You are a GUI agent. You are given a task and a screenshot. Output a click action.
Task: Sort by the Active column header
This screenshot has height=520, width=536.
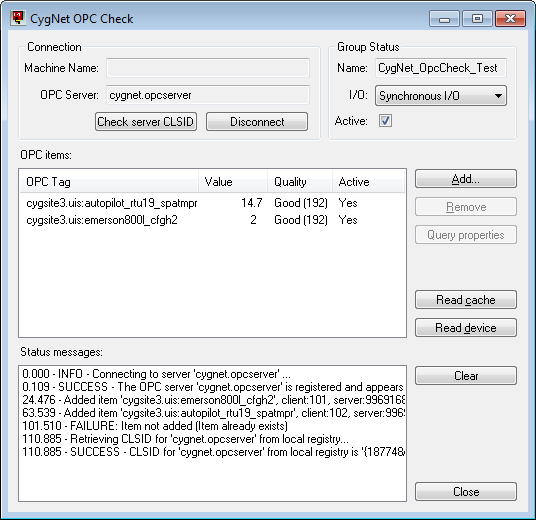368,182
